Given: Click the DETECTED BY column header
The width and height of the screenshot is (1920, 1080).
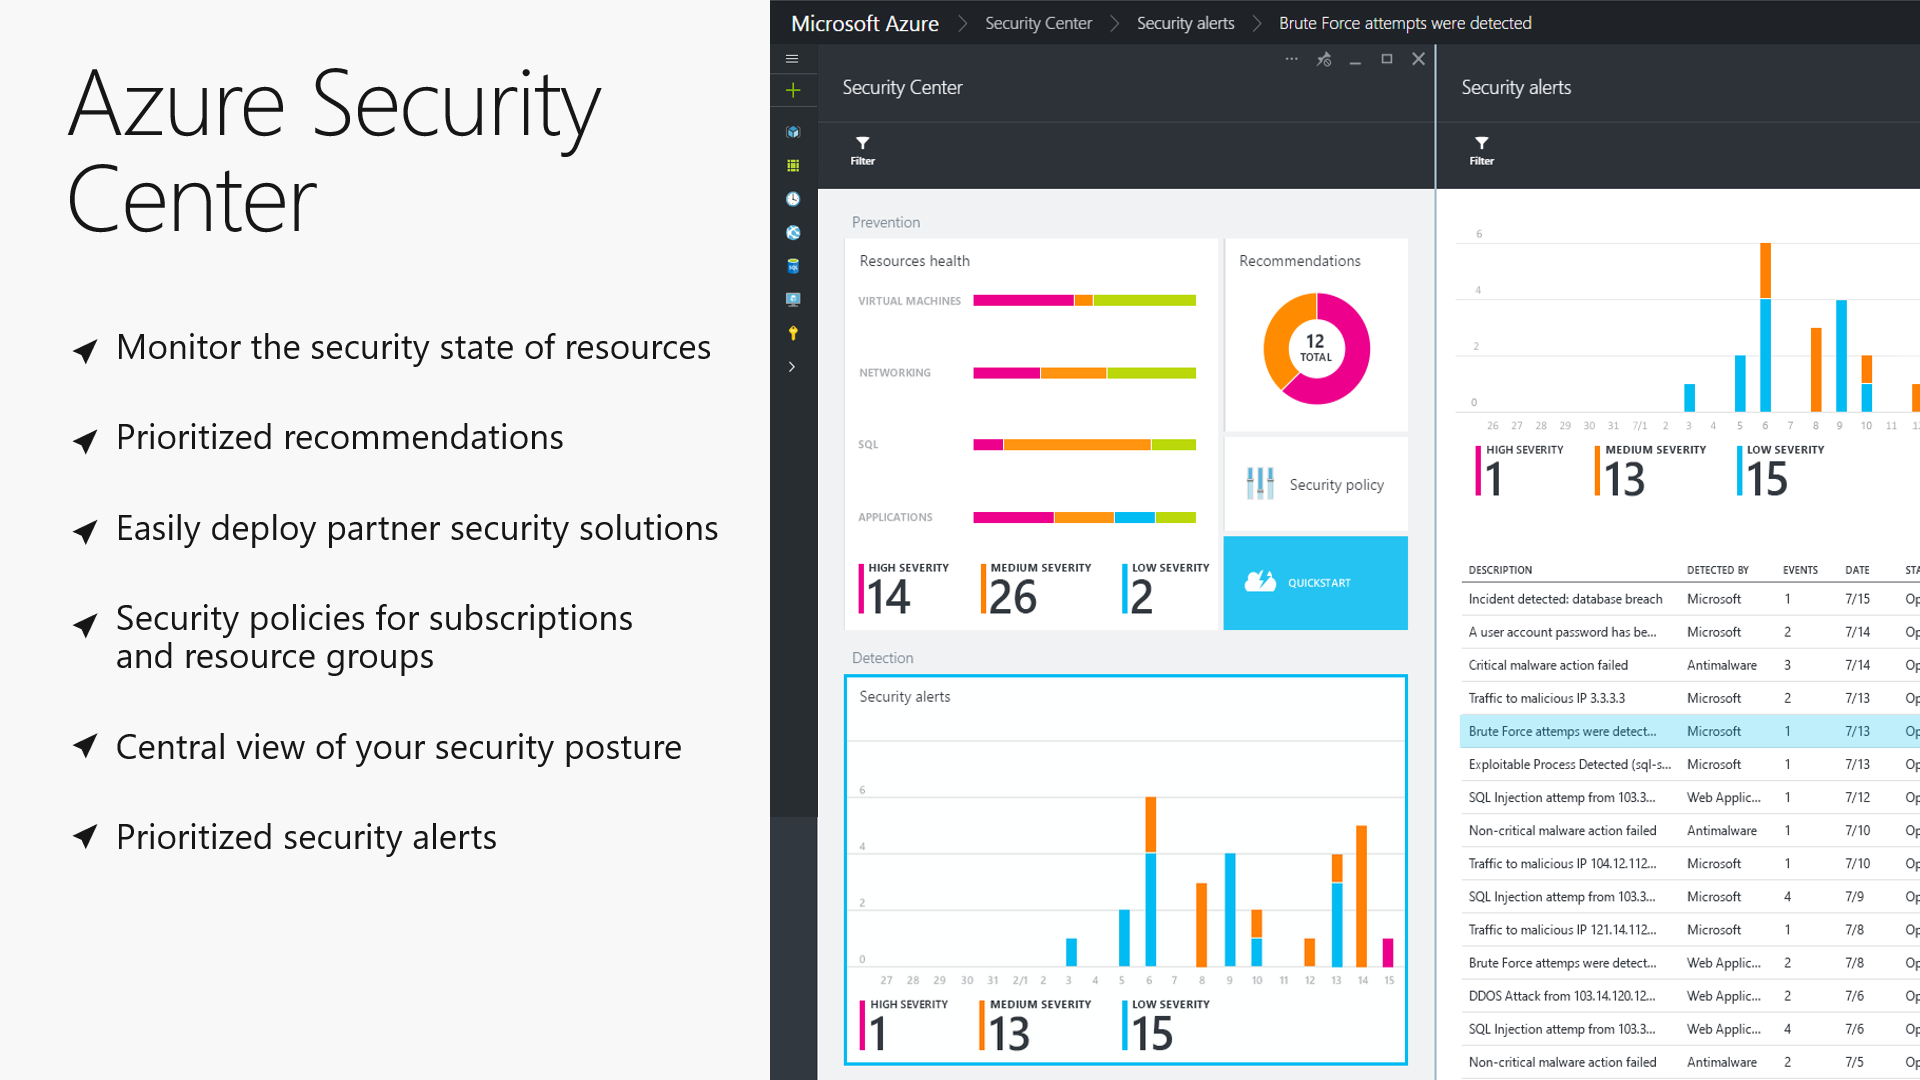Looking at the screenshot, I should [x=1718, y=570].
